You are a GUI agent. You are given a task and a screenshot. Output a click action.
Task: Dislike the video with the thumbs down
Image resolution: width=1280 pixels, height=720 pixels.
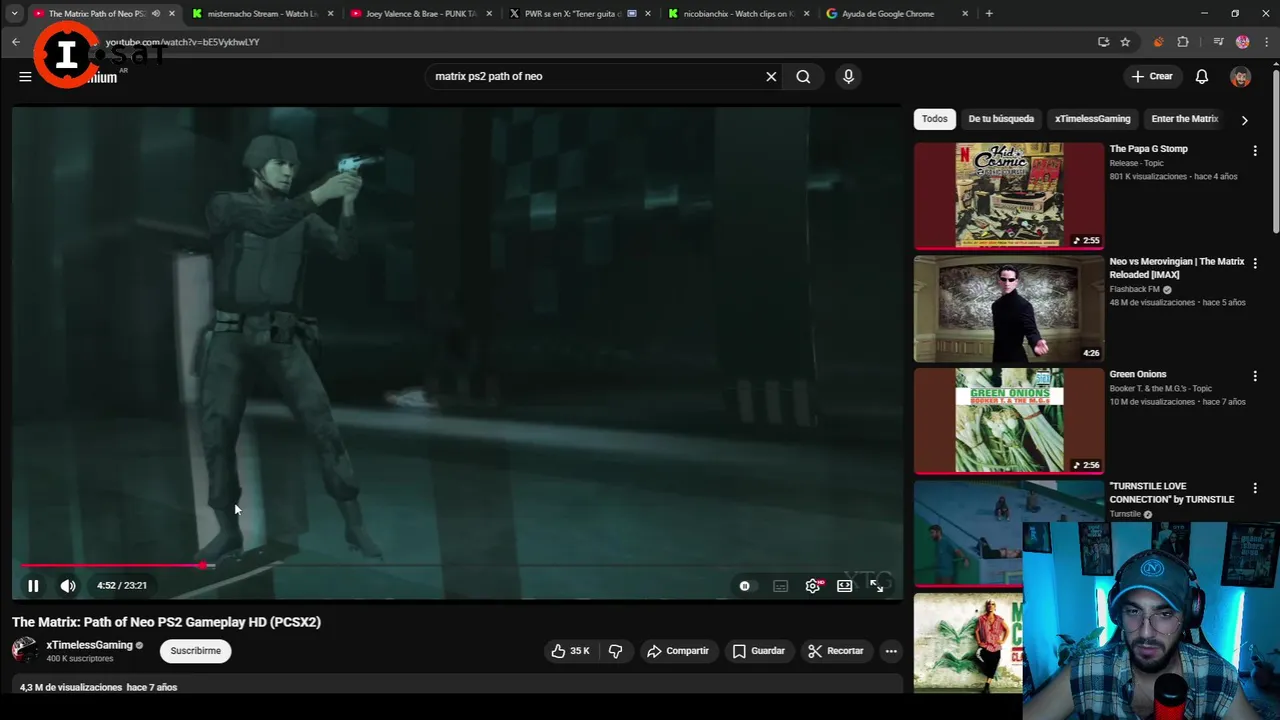(x=616, y=651)
